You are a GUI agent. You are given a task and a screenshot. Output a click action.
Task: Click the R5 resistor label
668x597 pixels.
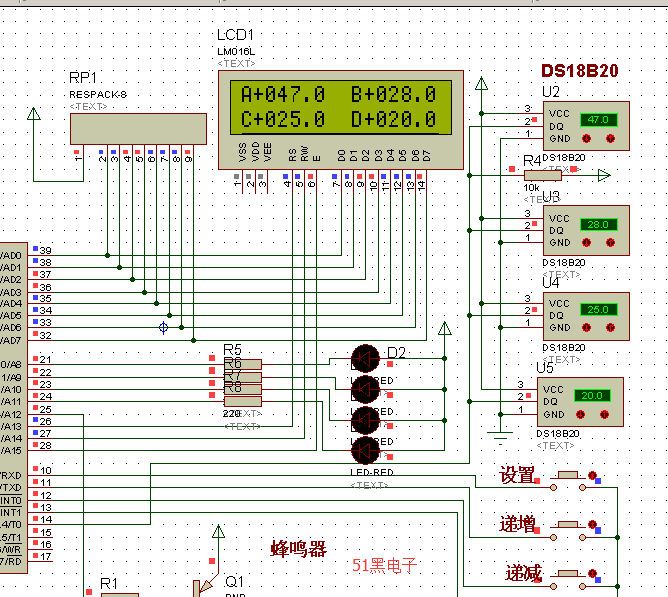click(233, 350)
